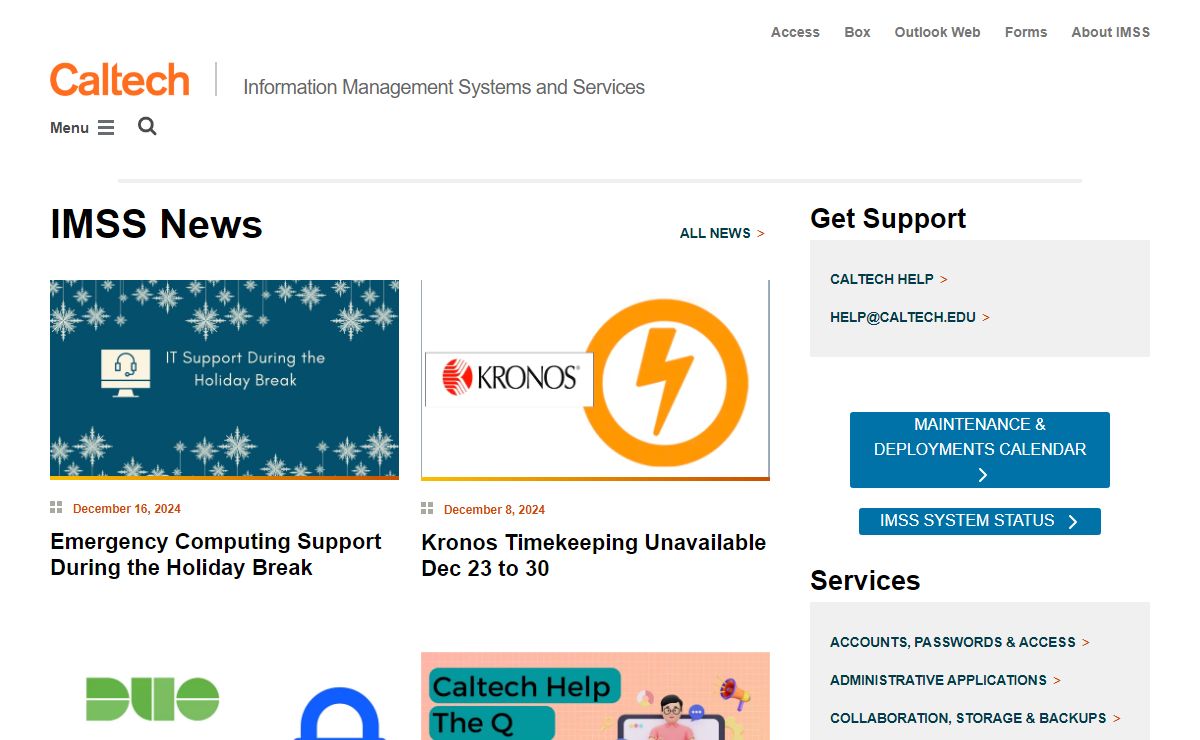Viewport: 1200px width, 740px height.
Task: Read Emergency Computing Support During the Holiday Break
Action: [x=216, y=554]
